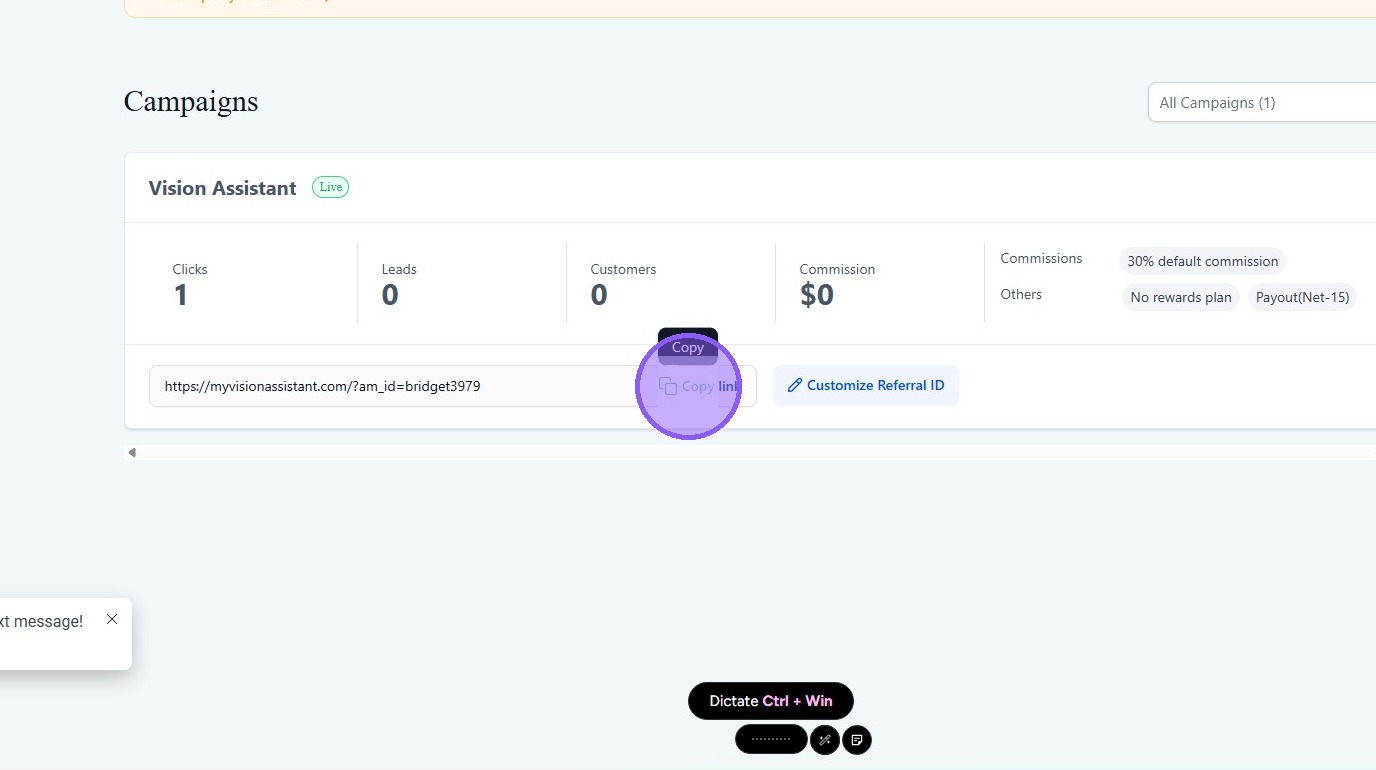Image resolution: width=1376 pixels, height=770 pixels.
Task: Click the dictation pill with the dotted line
Action: (x=771, y=740)
